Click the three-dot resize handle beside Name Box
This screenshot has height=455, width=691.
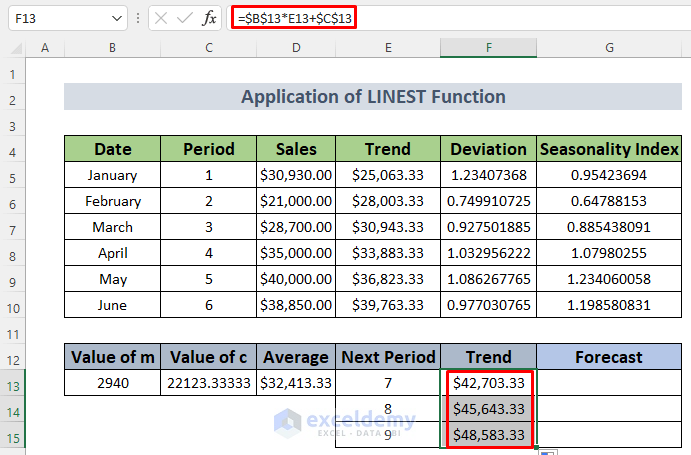(x=139, y=18)
